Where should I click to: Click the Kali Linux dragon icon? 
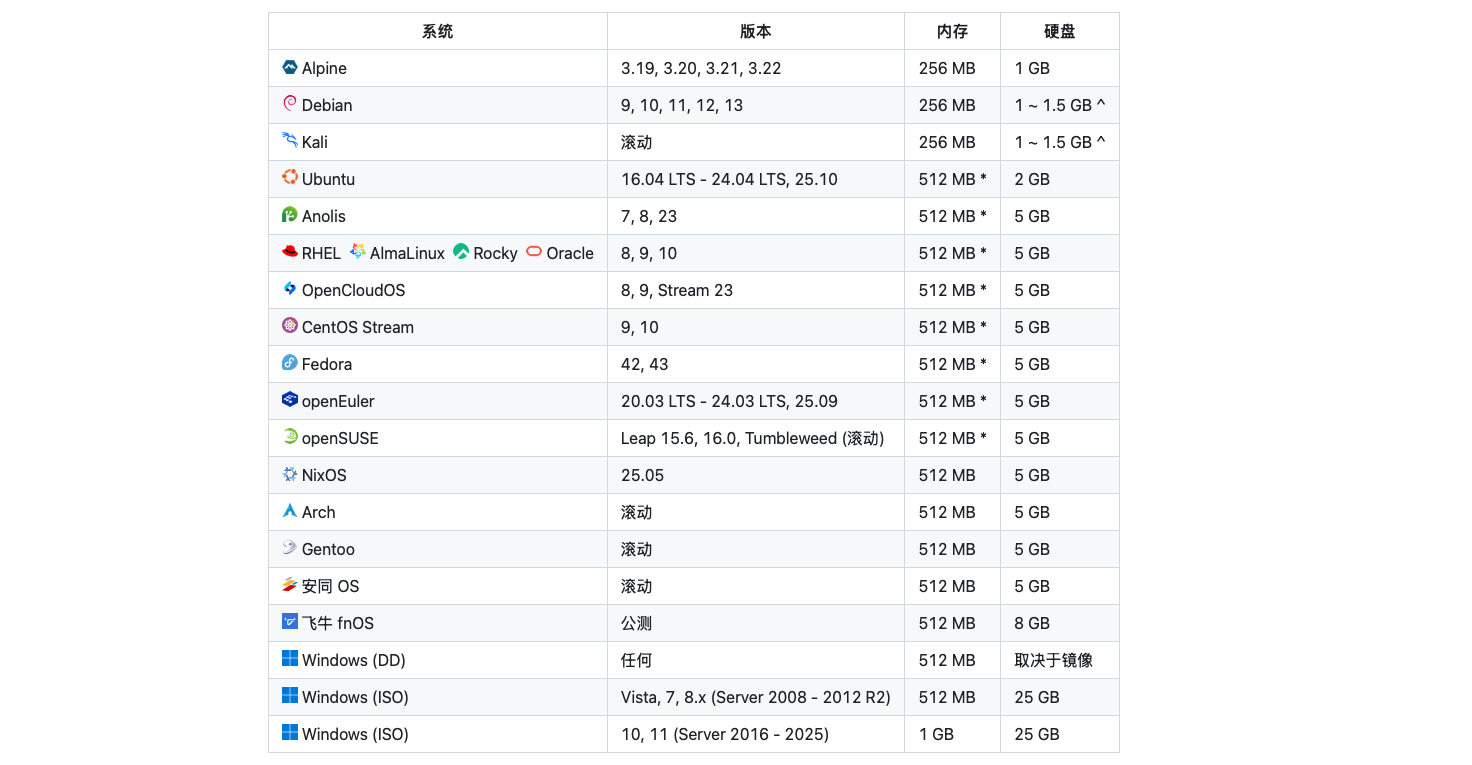pyautogui.click(x=288, y=141)
